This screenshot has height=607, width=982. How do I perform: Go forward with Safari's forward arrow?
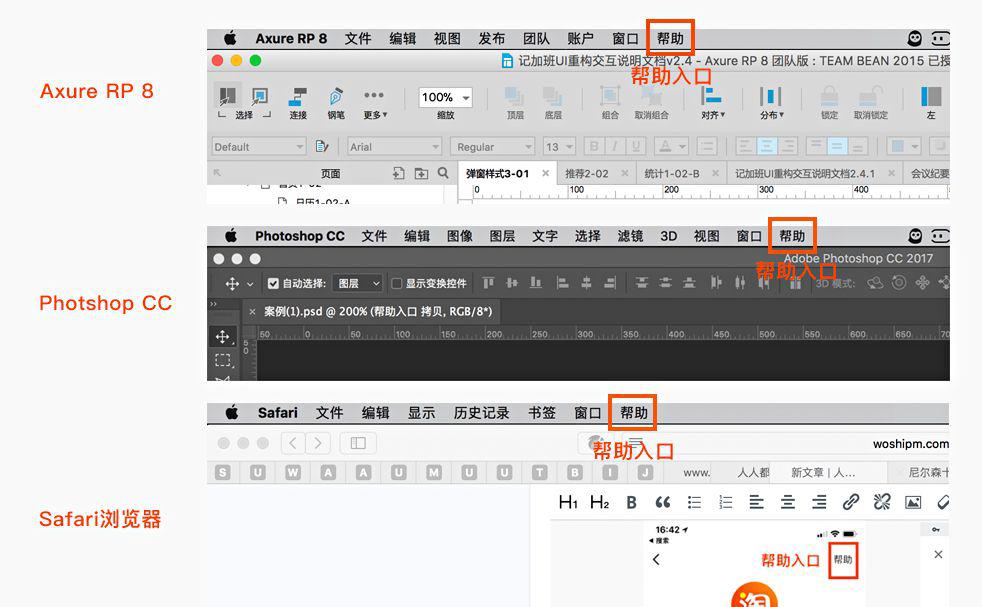click(x=318, y=444)
